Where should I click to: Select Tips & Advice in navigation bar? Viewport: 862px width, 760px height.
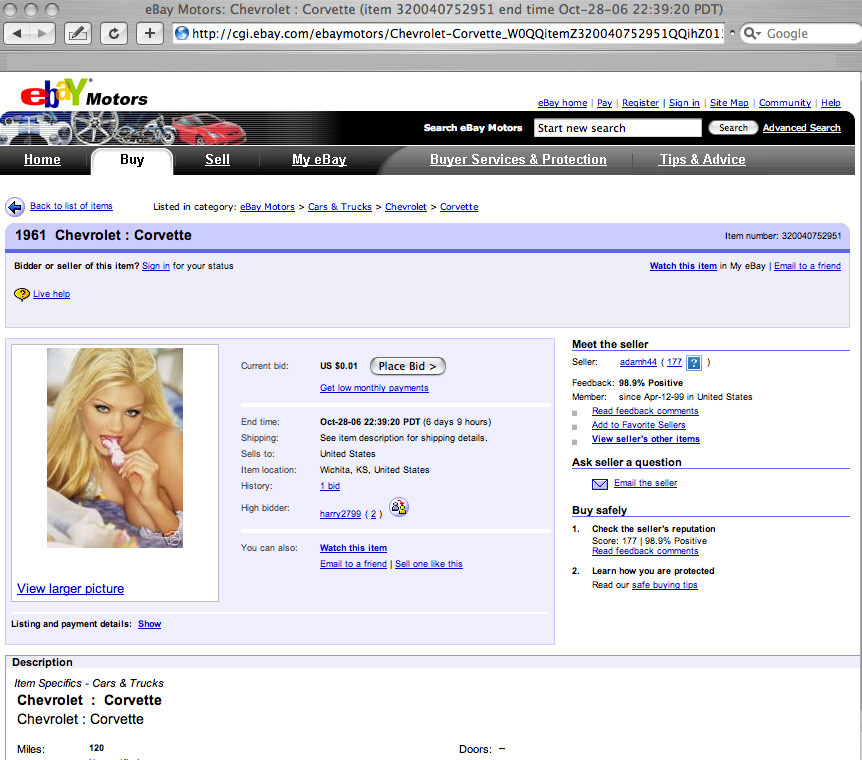click(x=702, y=160)
